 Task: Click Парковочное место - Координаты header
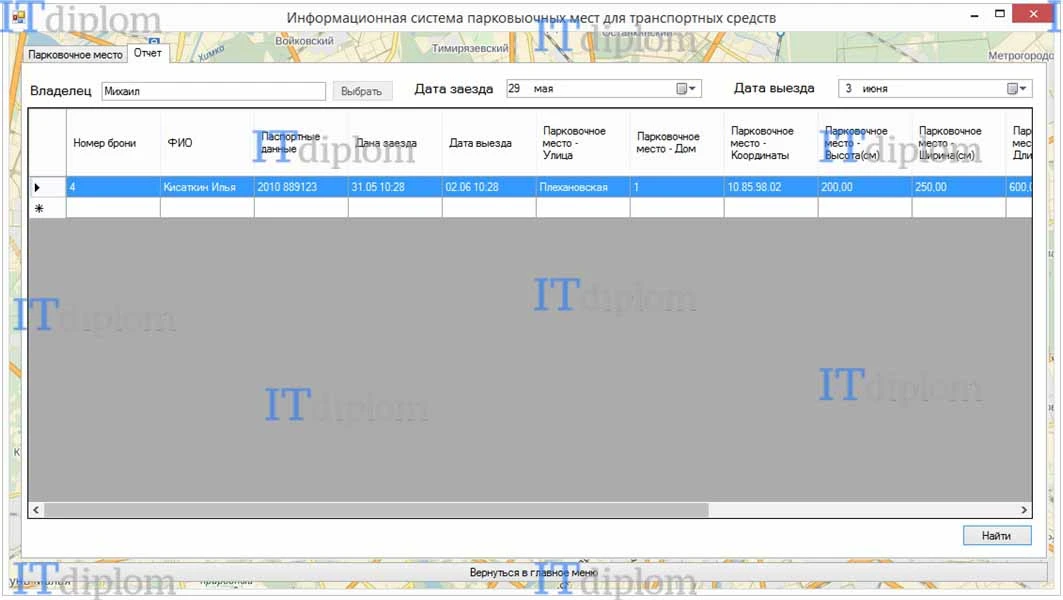click(x=771, y=143)
